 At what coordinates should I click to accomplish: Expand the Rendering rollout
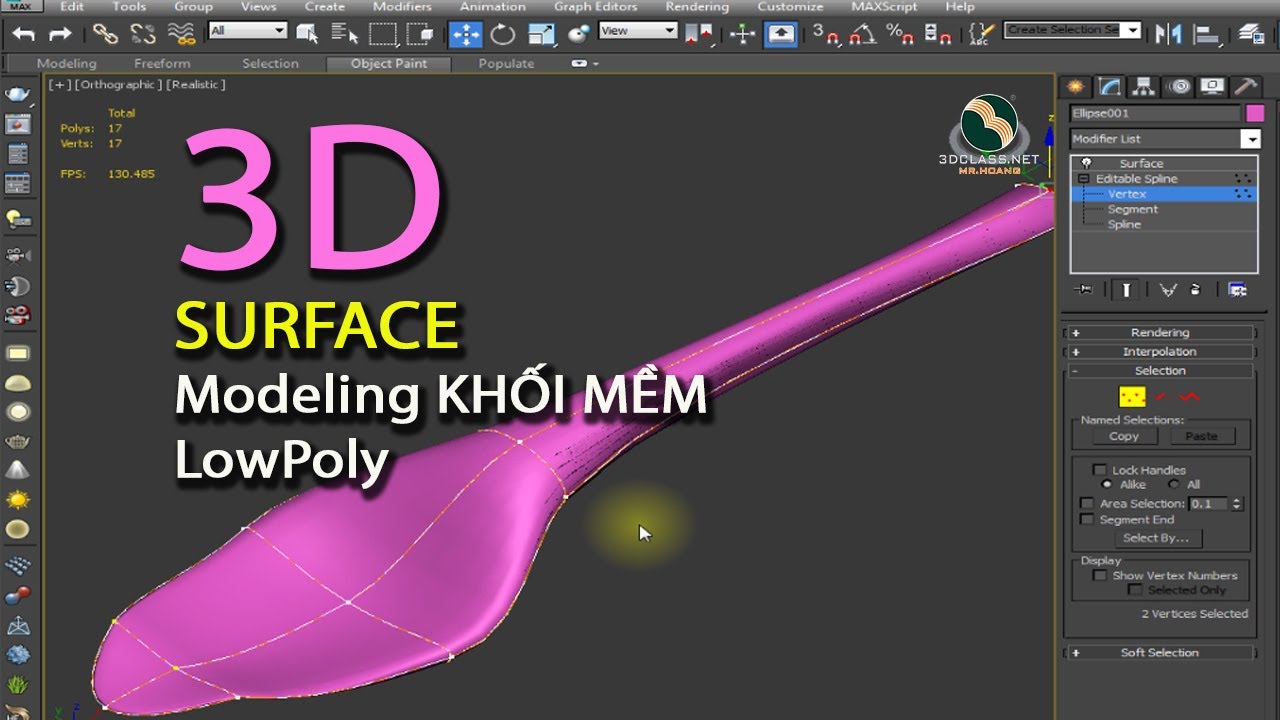(x=1160, y=332)
